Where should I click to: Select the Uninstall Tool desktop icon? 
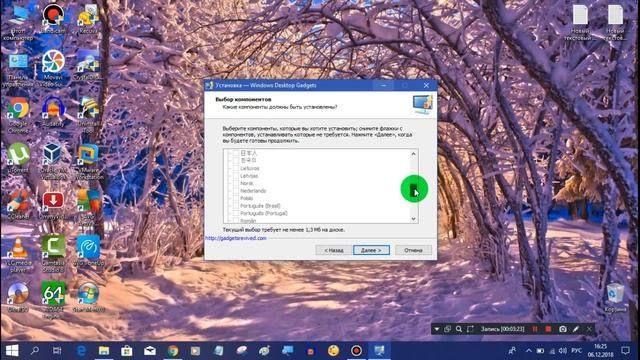click(88, 115)
